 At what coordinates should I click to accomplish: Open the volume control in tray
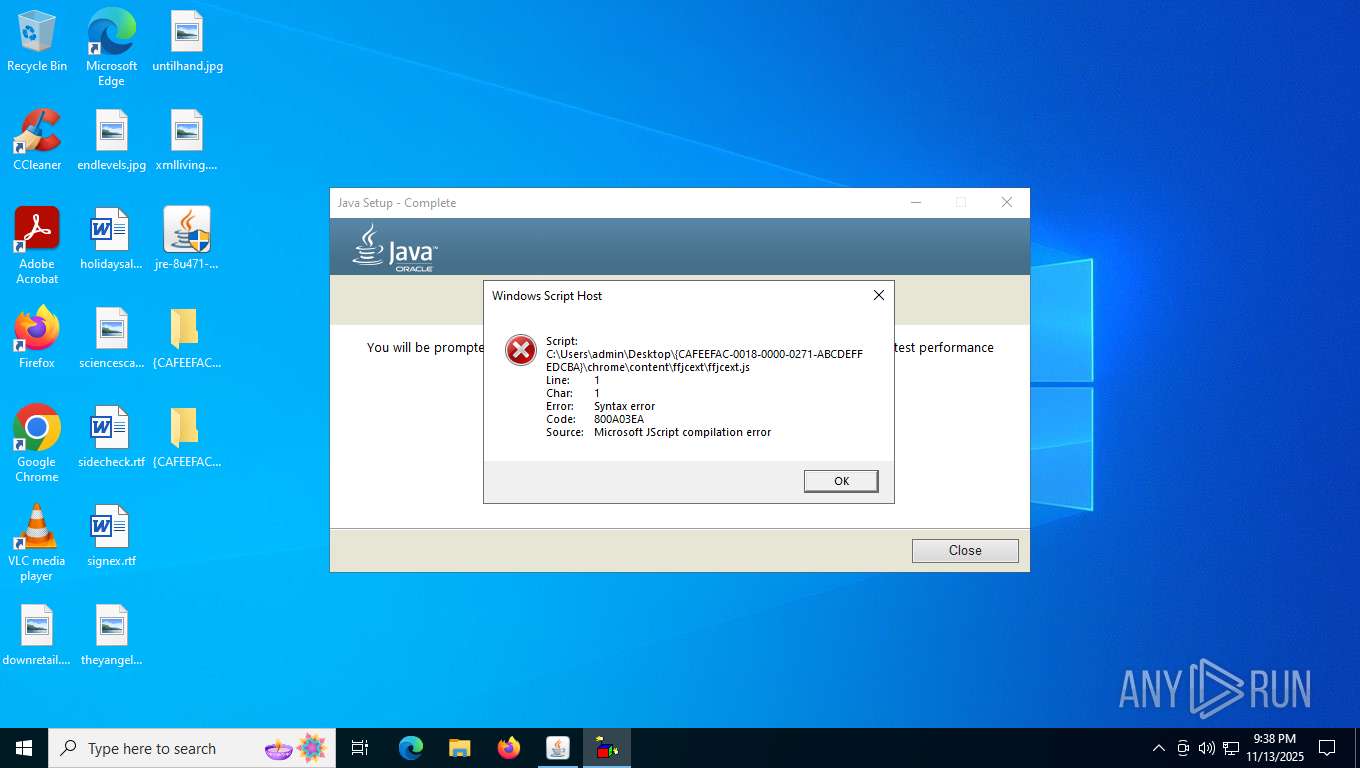click(1206, 748)
